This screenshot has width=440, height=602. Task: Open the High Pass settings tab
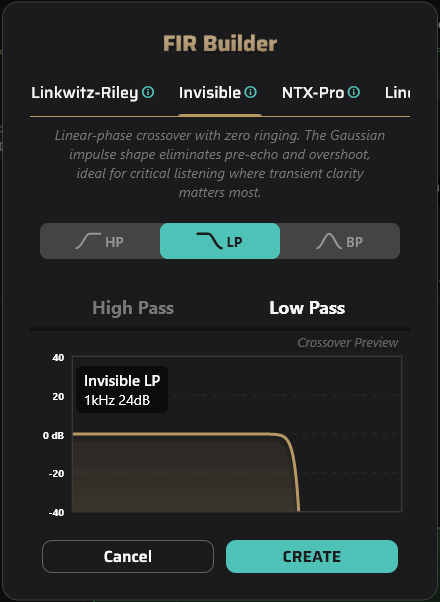[133, 308]
